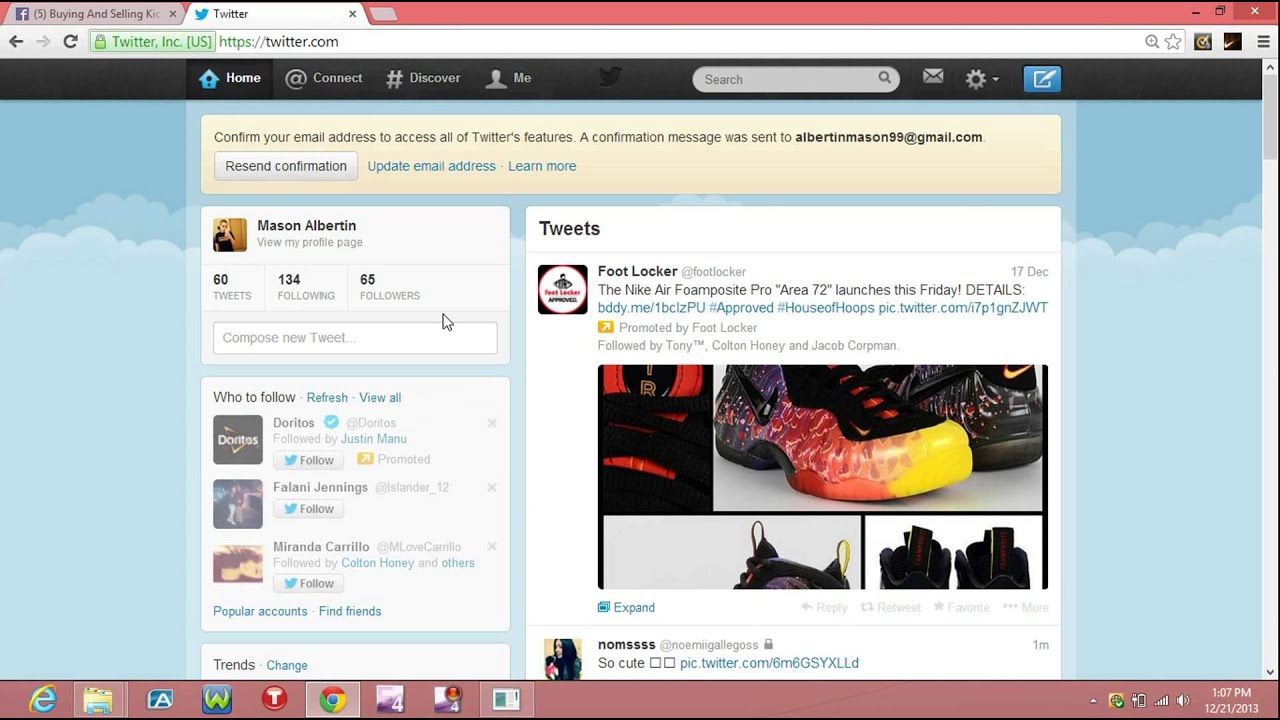The height and width of the screenshot is (720, 1280).
Task: Bookmark this page with the star
Action: pos(1173,42)
